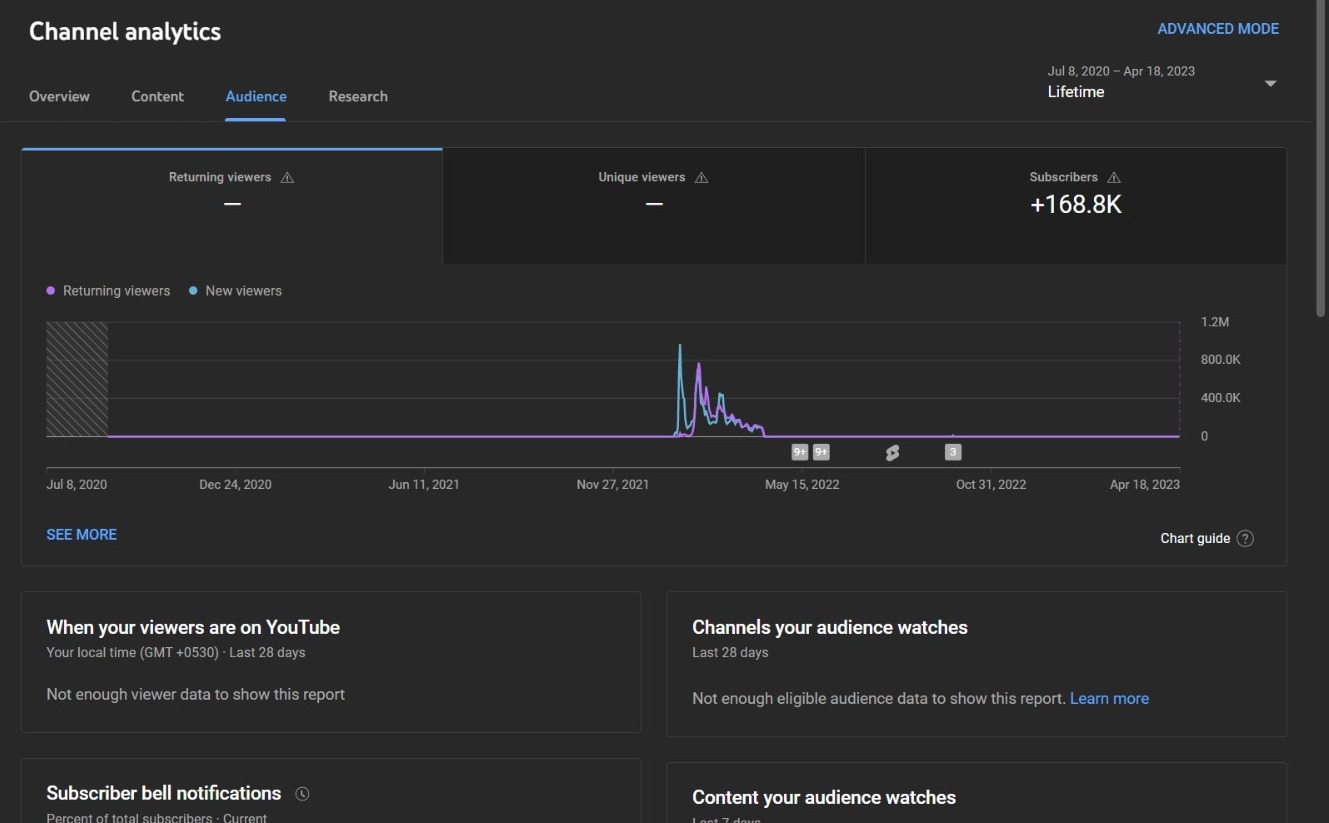Click the +168.8K subscribers value
Image resolution: width=1329 pixels, height=823 pixels.
1076,205
